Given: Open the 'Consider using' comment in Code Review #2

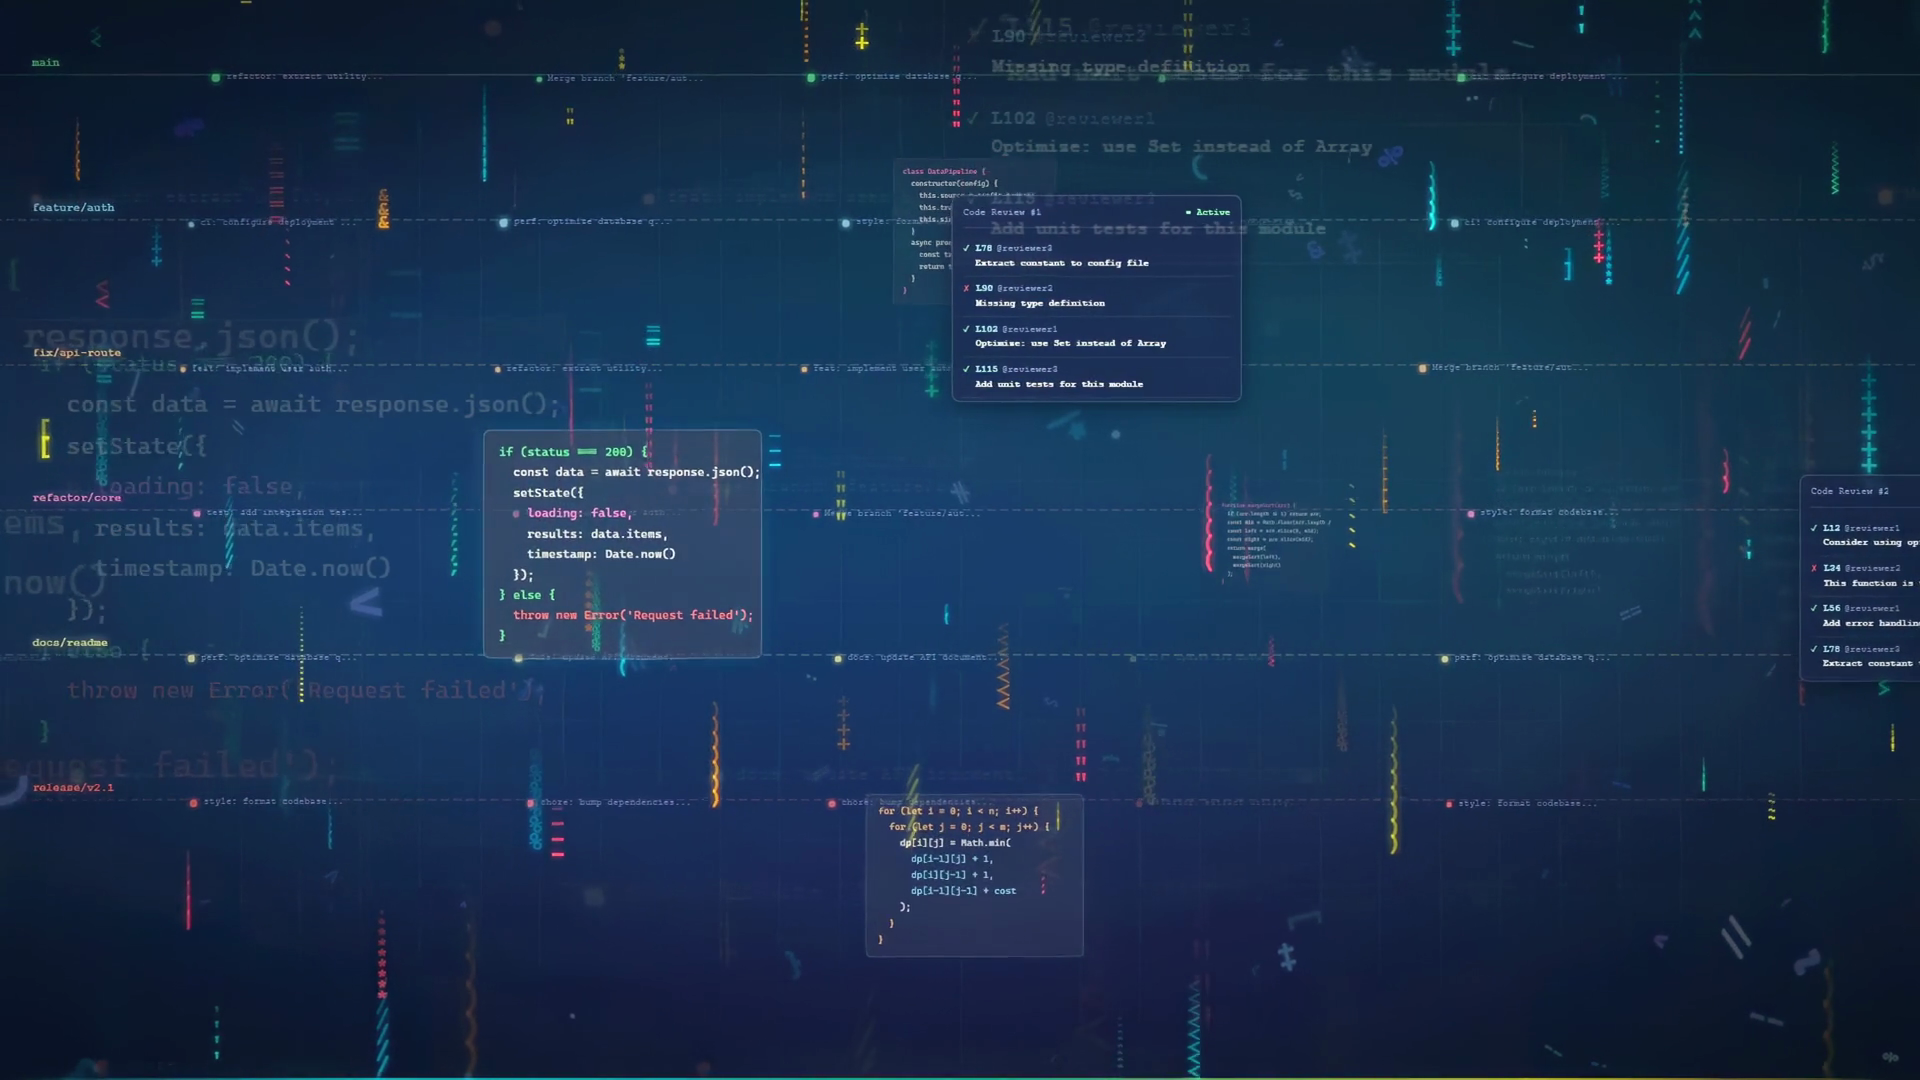Looking at the screenshot, I should pos(1871,542).
